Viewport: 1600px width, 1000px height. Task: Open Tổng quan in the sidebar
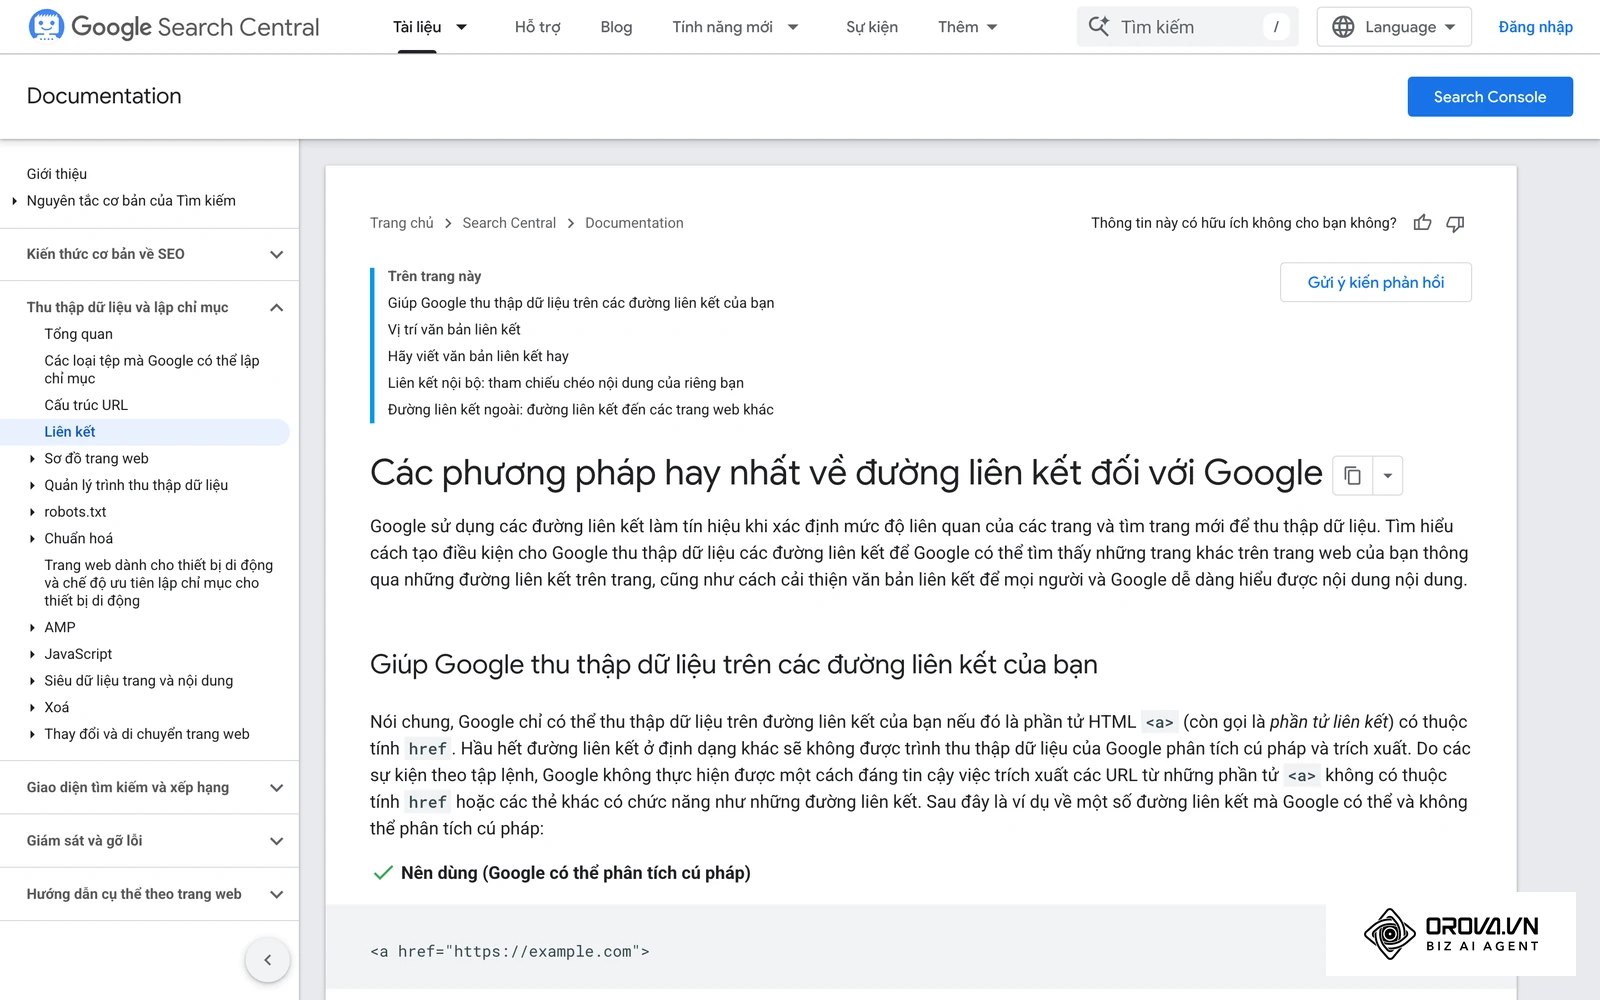78,334
